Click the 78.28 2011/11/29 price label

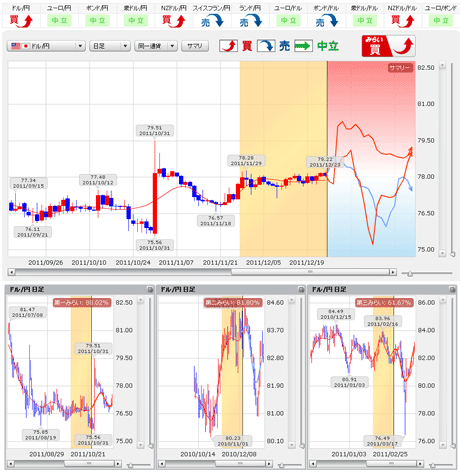[246, 161]
